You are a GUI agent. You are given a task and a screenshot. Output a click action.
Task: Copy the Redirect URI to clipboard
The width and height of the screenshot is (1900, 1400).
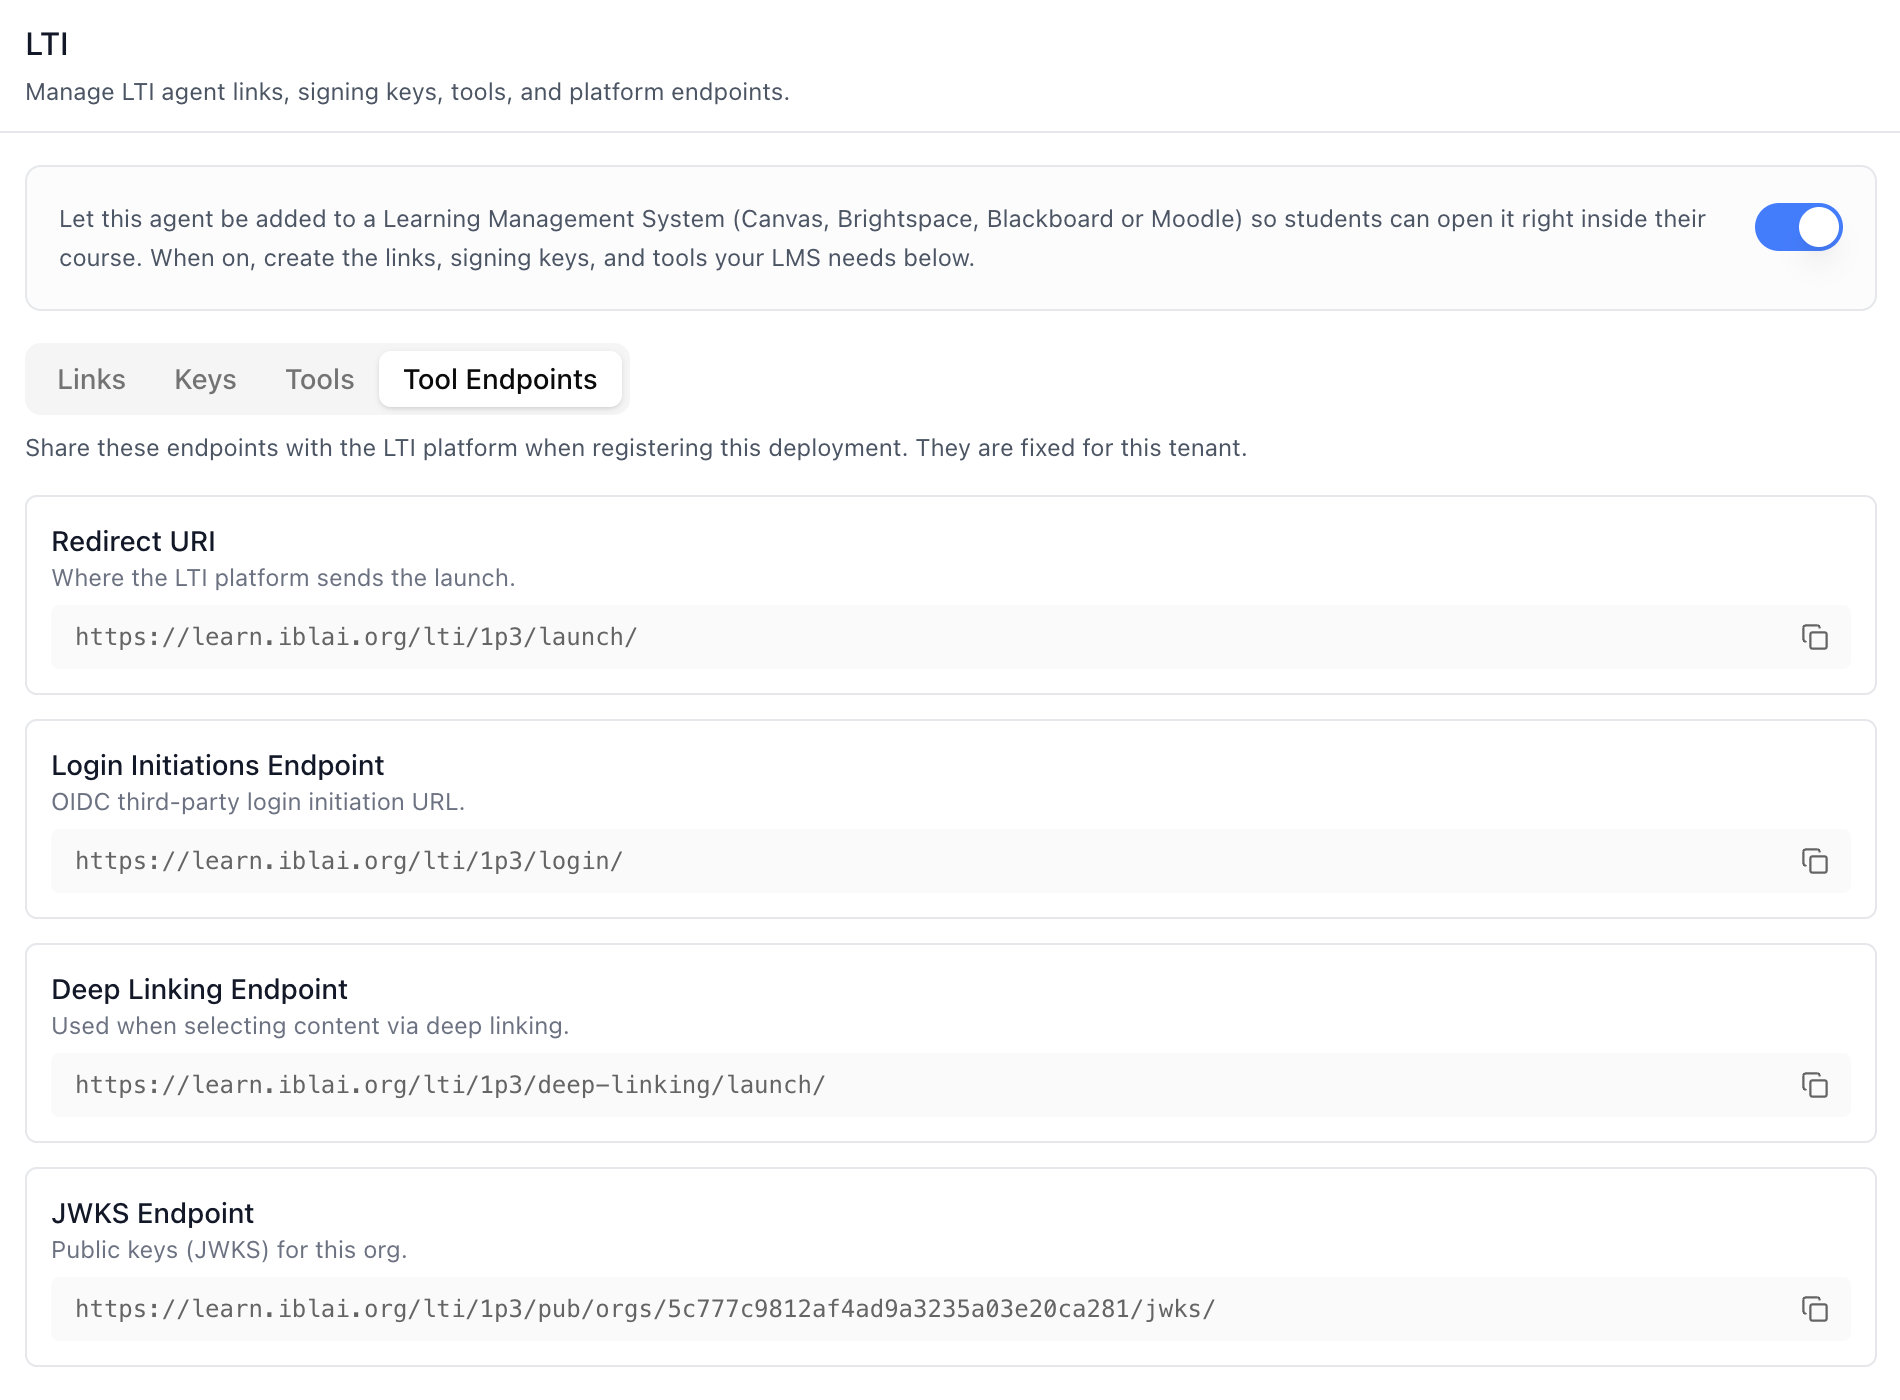(1814, 637)
